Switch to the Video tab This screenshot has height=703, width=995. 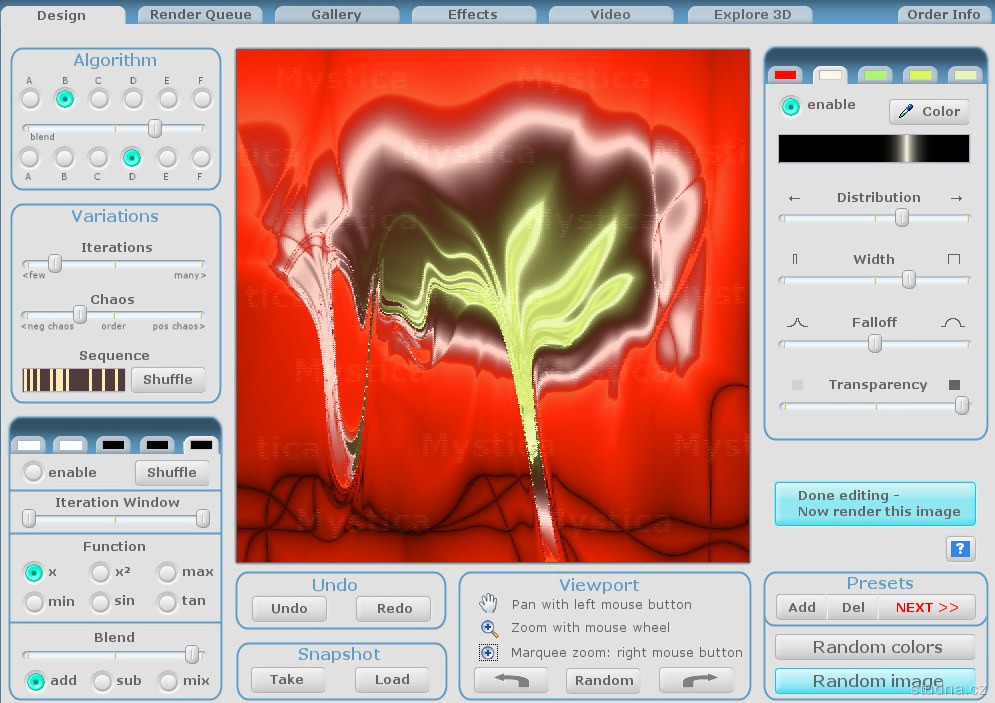610,15
